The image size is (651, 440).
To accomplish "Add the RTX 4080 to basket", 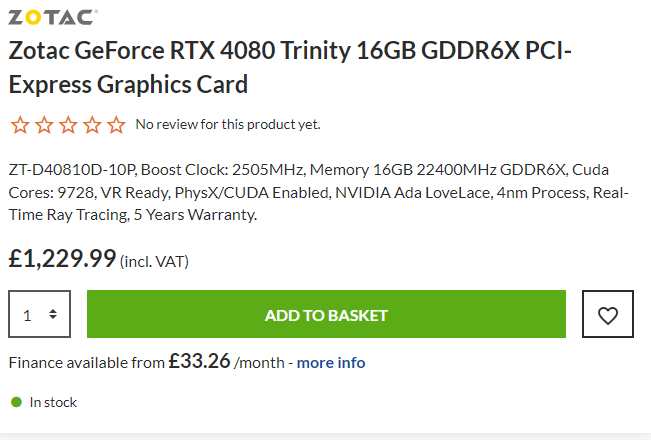I will pyautogui.click(x=326, y=314).
